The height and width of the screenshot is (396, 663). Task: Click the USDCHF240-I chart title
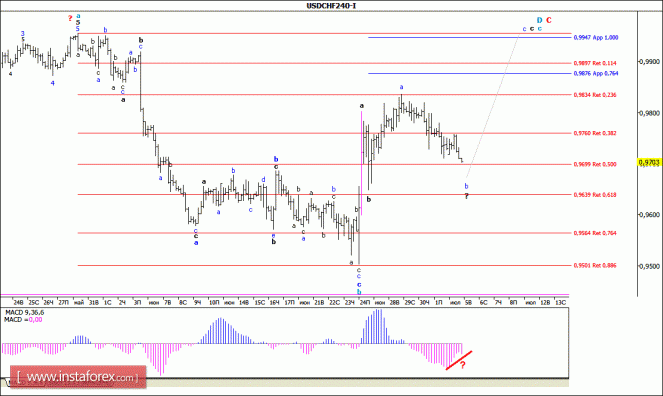(331, 6)
